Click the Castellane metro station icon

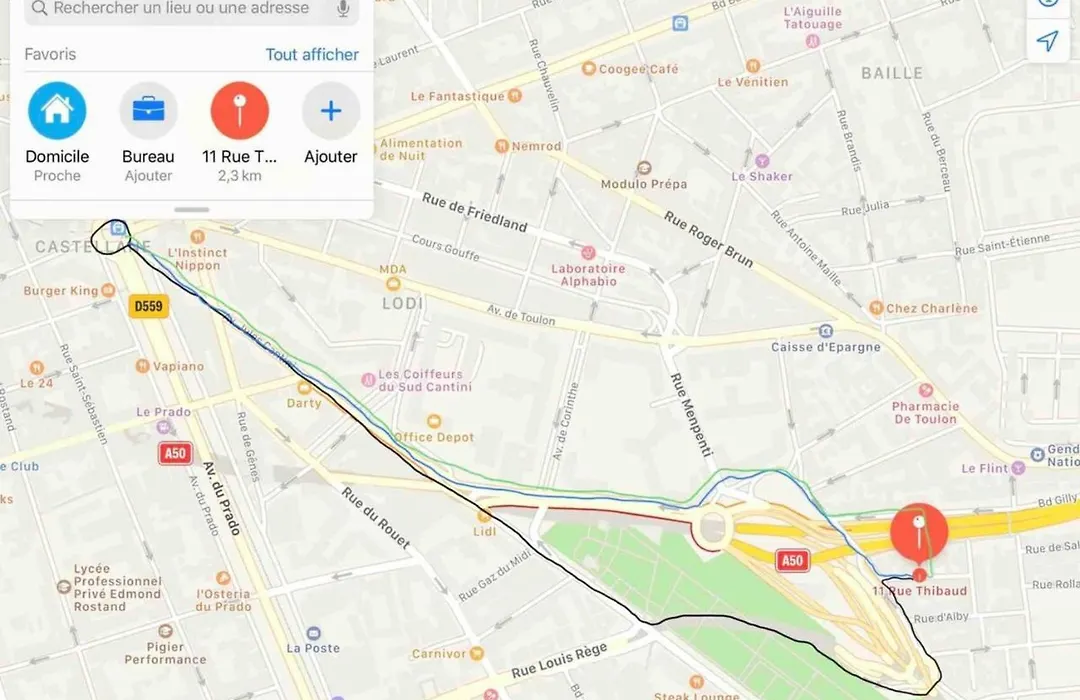(118, 229)
